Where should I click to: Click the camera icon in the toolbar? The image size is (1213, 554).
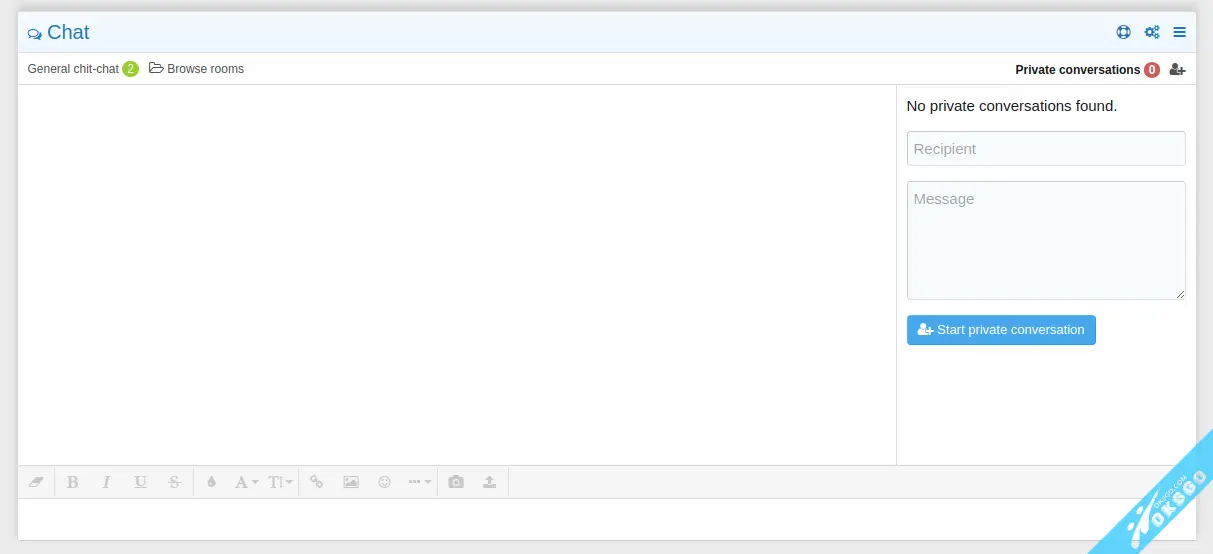tap(456, 482)
